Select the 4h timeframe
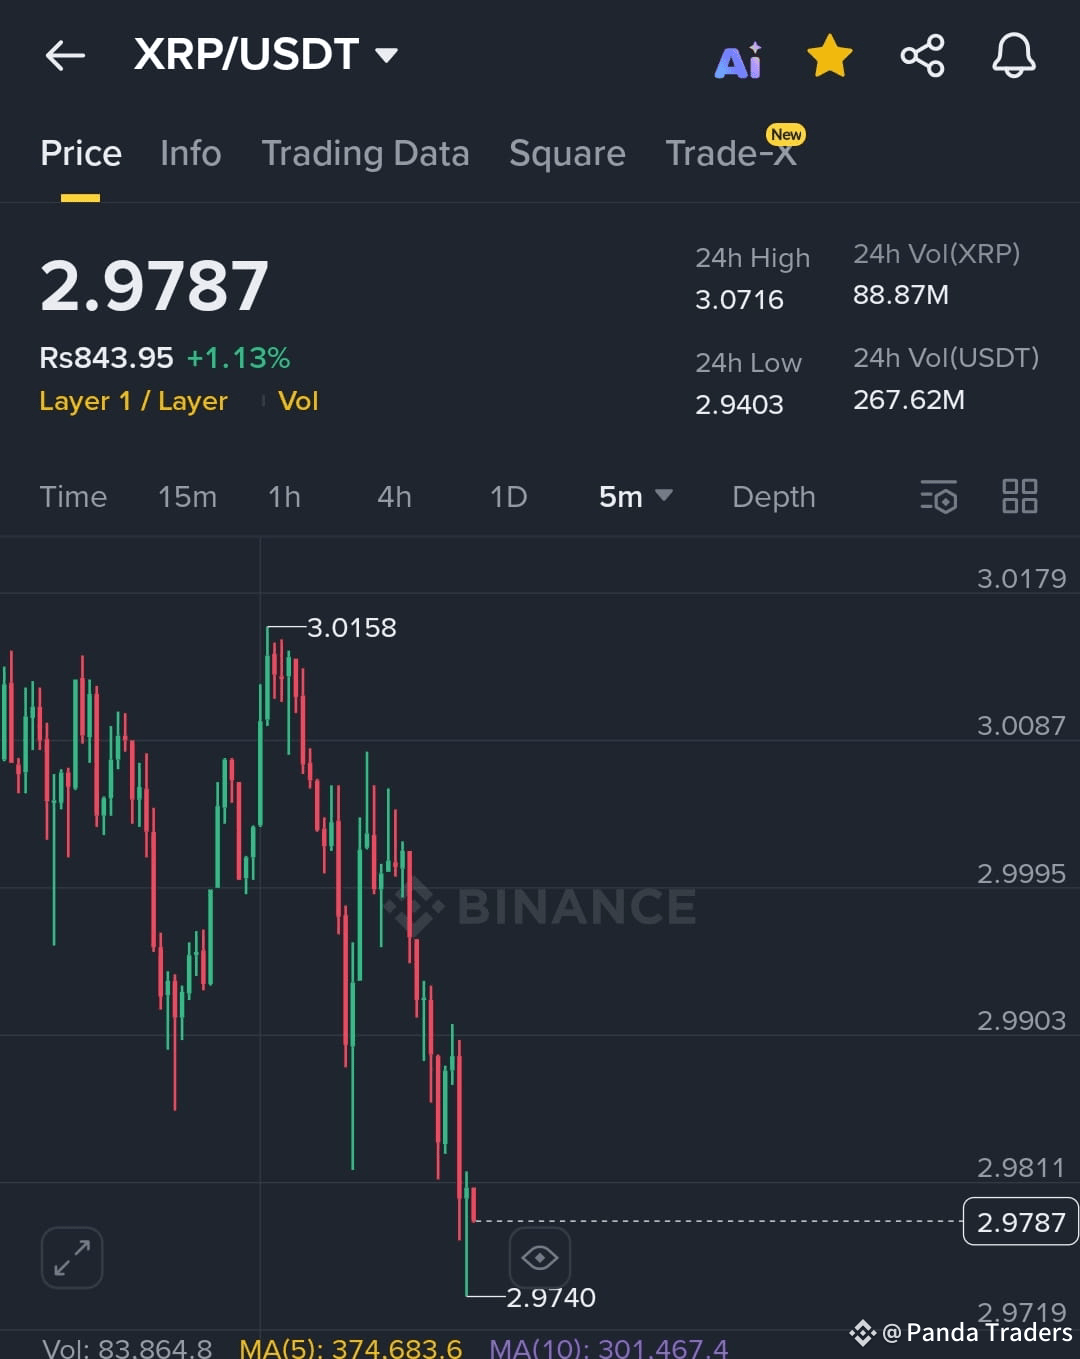The height and width of the screenshot is (1359, 1080). click(394, 496)
